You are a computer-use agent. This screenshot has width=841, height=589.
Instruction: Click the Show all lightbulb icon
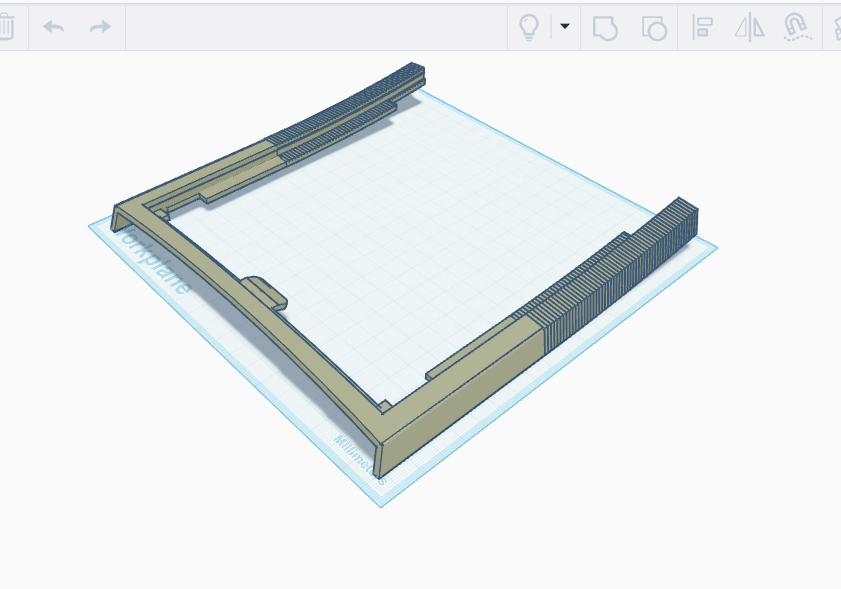[x=529, y=27]
